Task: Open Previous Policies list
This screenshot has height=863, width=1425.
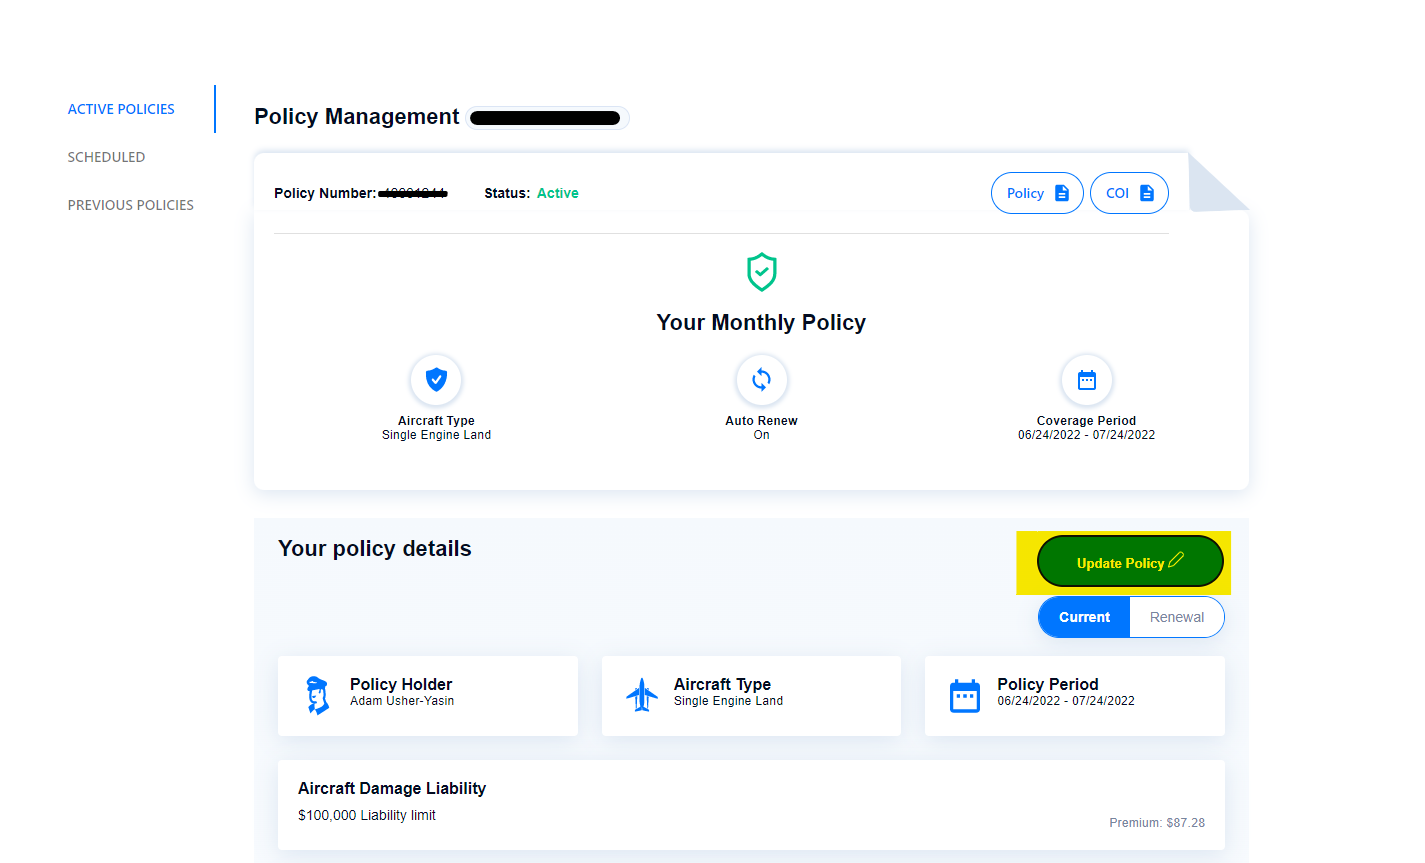Action: point(131,205)
